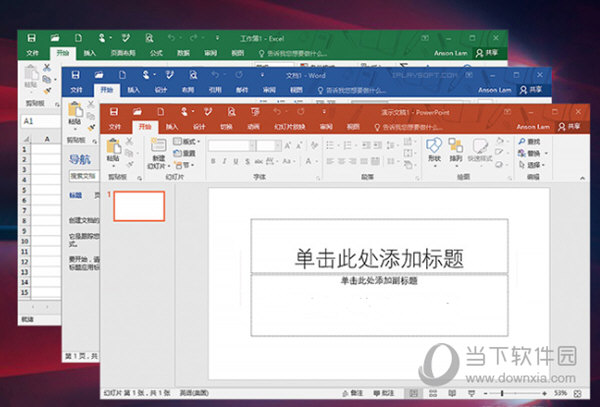Save the presentation in PowerPoint's quick access toolbar
Viewport: 600px width, 407px height.
114,112
